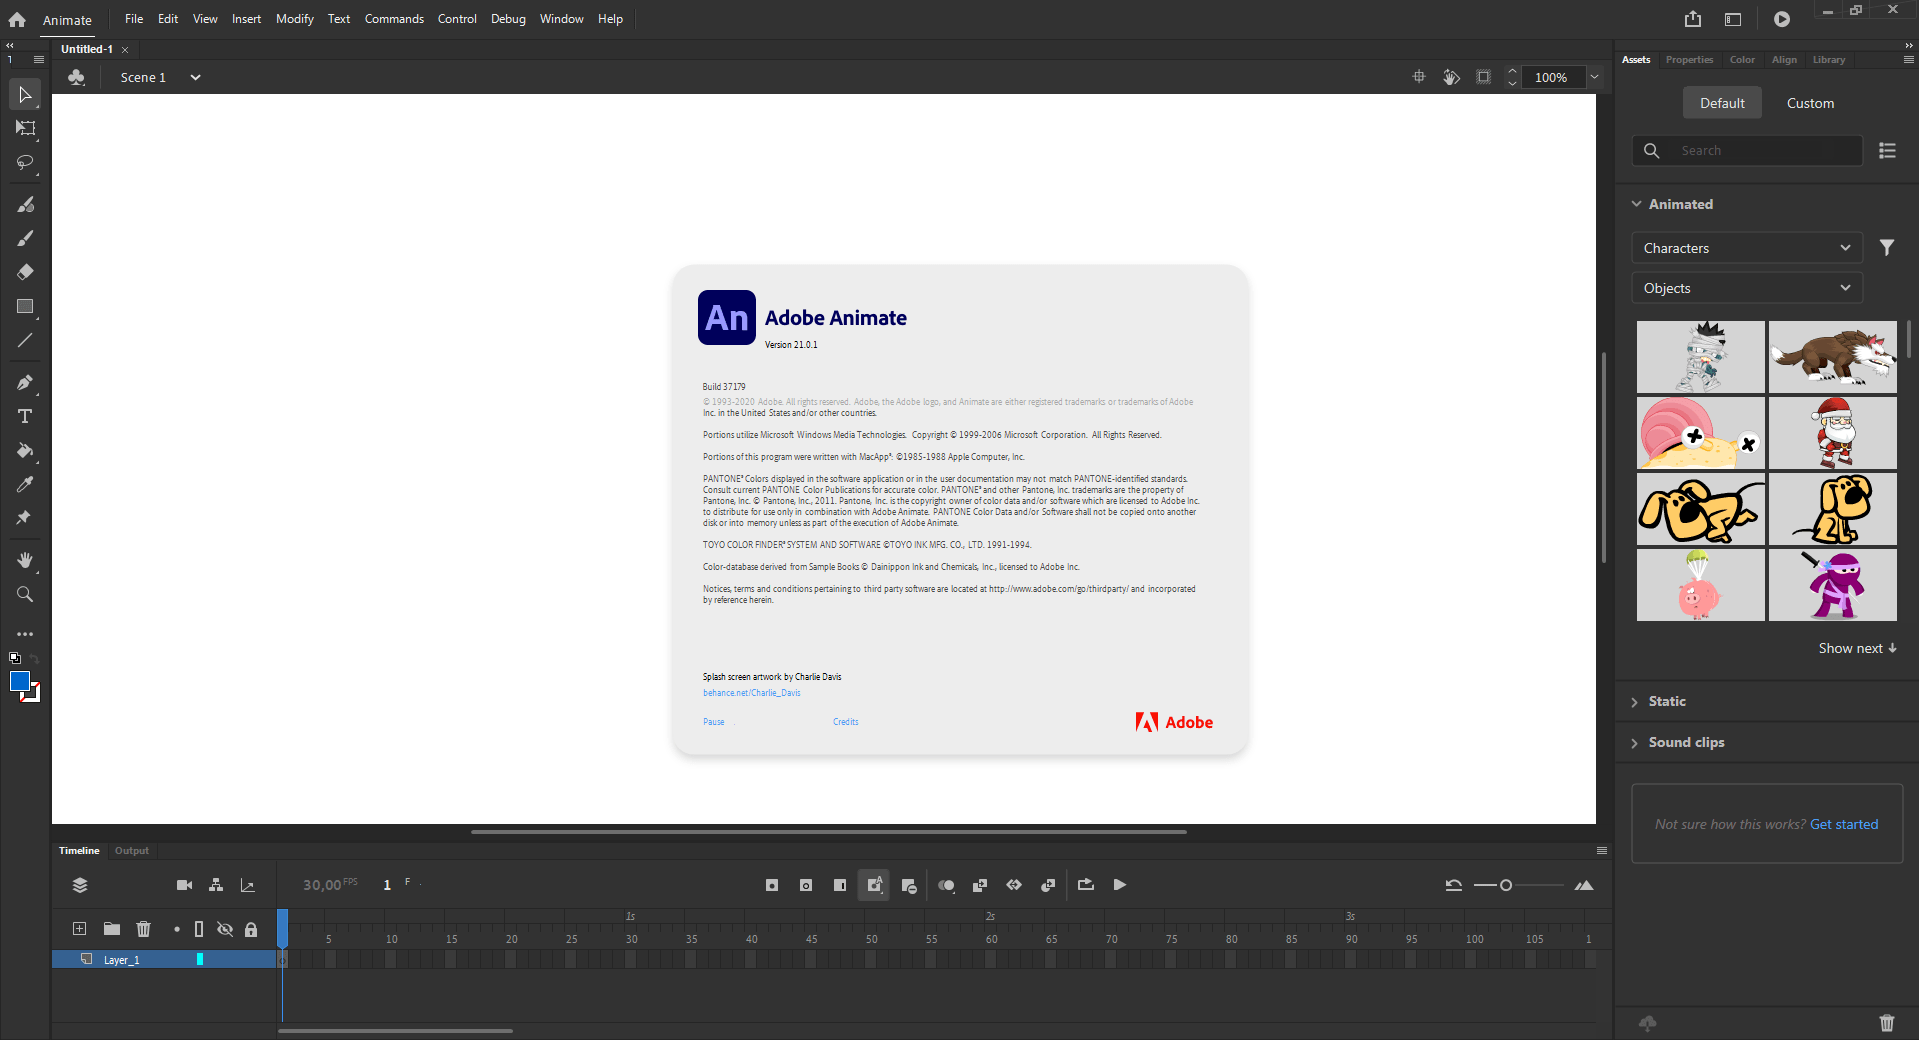Expand the Static section

coord(1635,702)
